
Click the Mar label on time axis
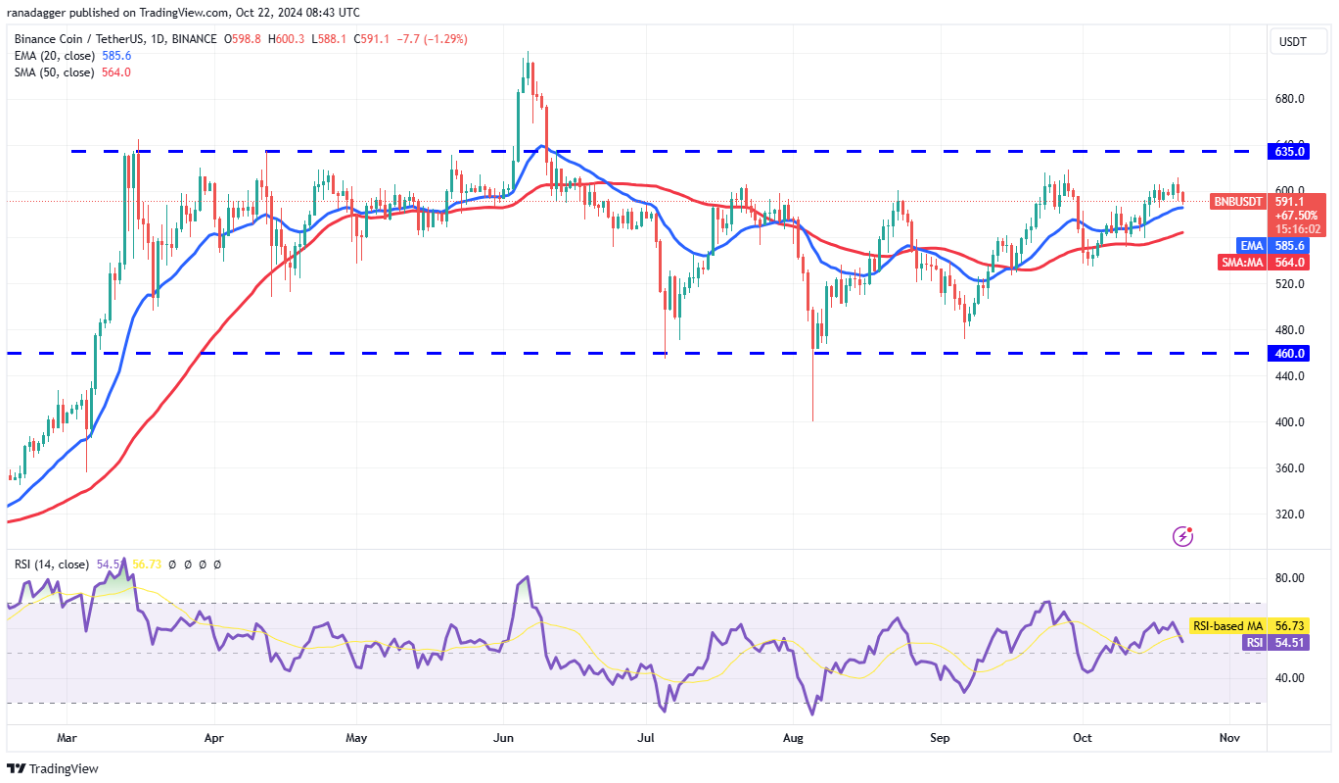pyautogui.click(x=66, y=737)
